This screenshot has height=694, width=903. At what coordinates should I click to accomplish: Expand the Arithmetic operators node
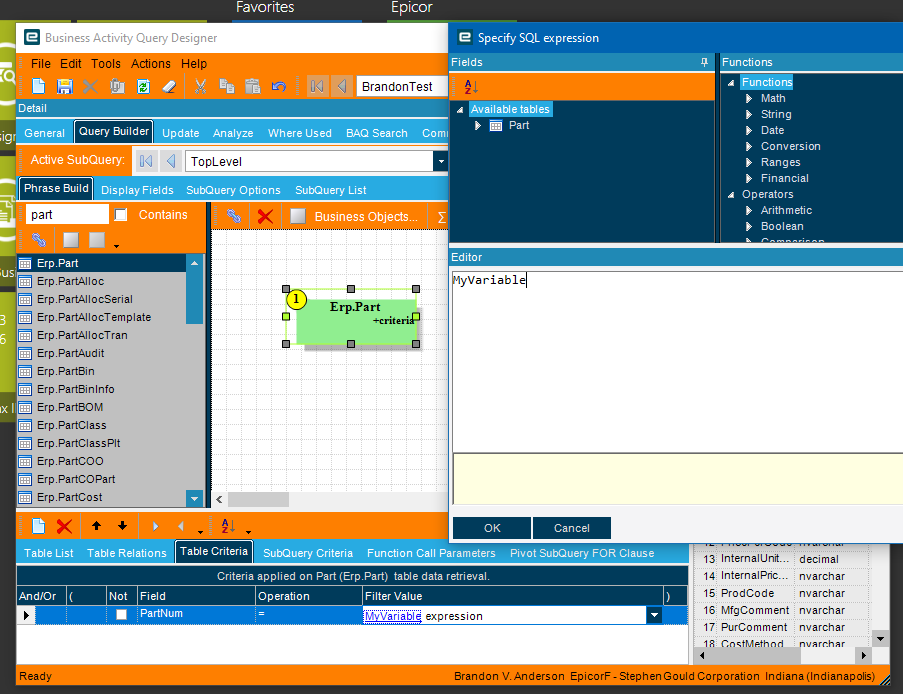749,211
